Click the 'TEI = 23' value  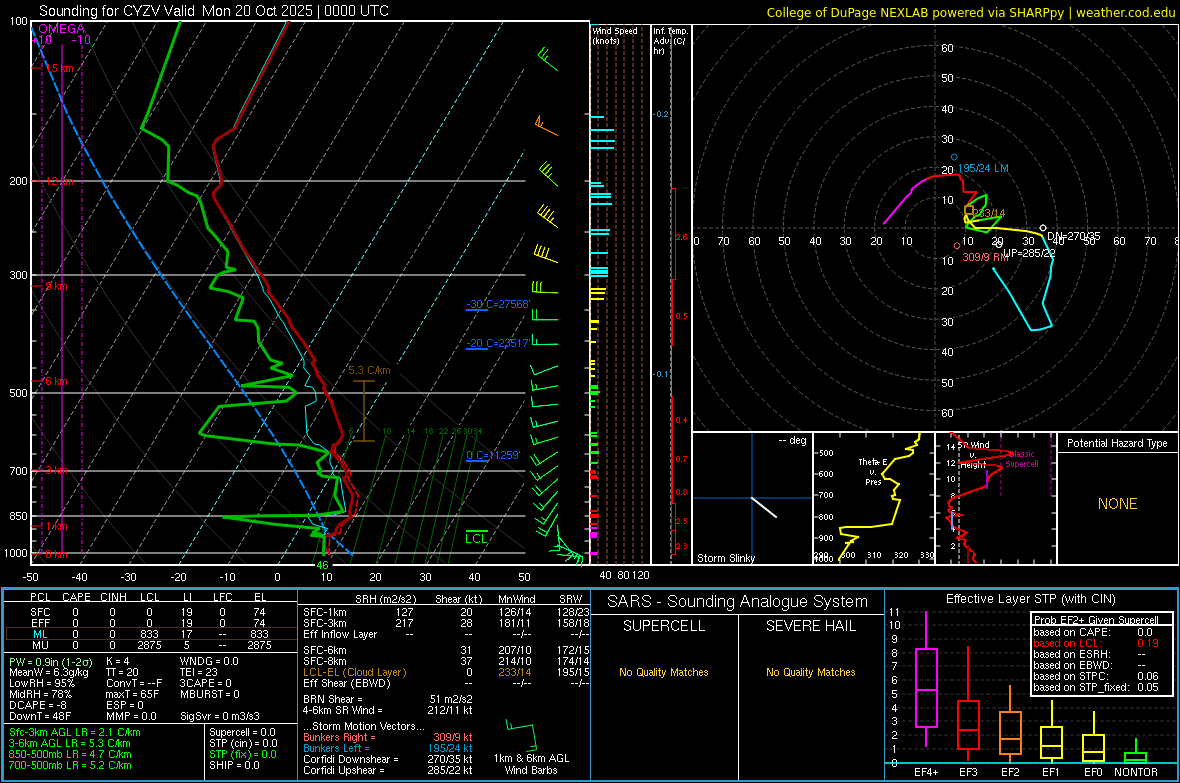[199, 672]
